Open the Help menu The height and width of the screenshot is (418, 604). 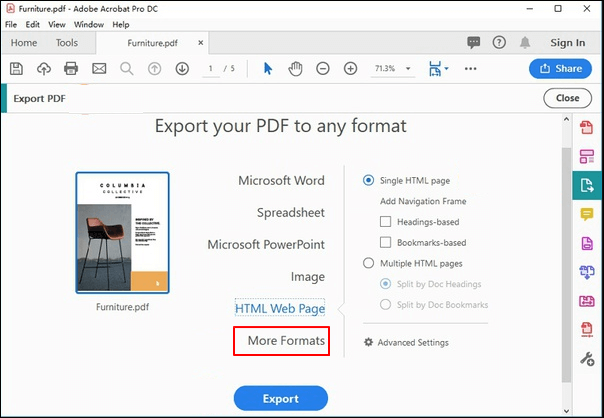121,25
